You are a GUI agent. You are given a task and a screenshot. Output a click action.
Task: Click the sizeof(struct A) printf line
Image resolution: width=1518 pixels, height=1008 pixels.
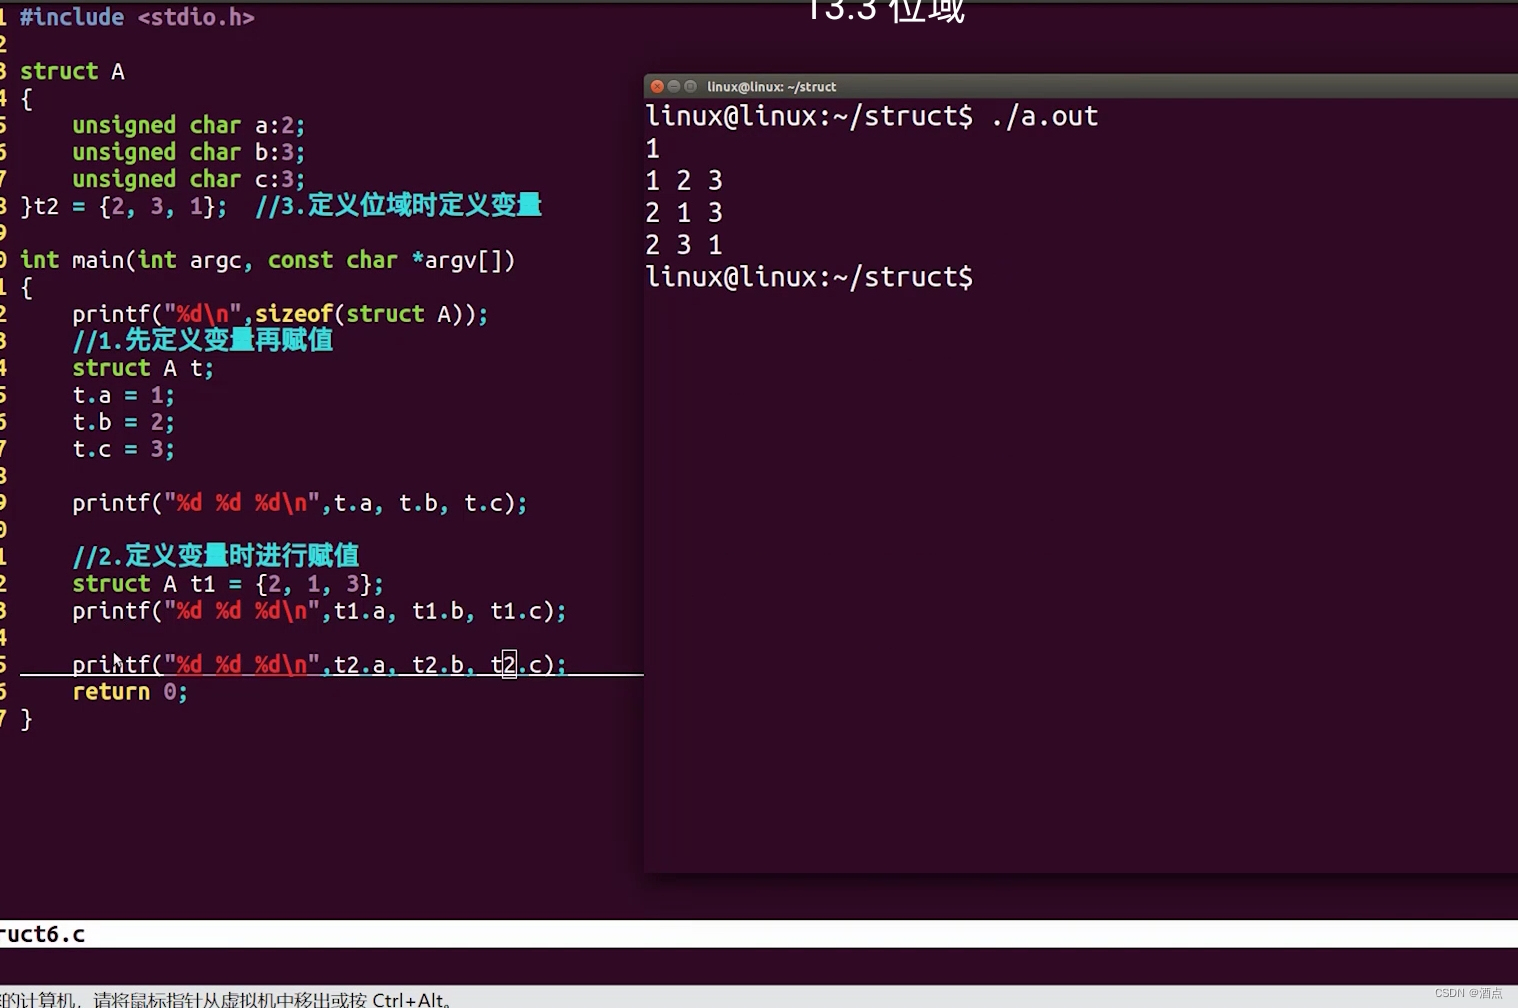click(280, 314)
